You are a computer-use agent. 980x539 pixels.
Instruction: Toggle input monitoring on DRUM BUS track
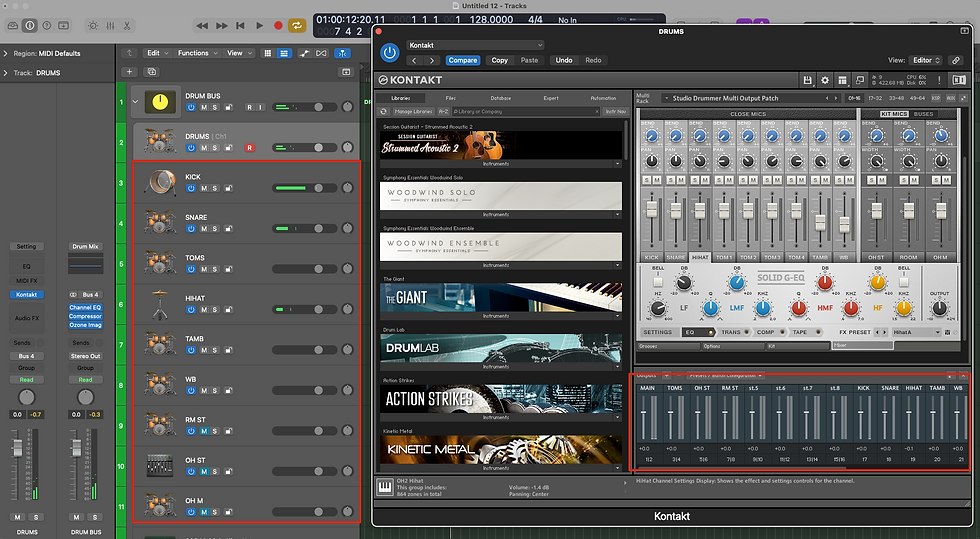[261, 108]
